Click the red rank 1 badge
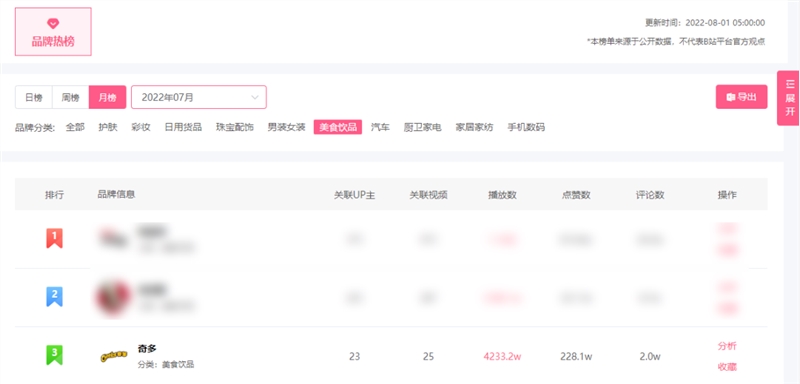 pos(54,238)
